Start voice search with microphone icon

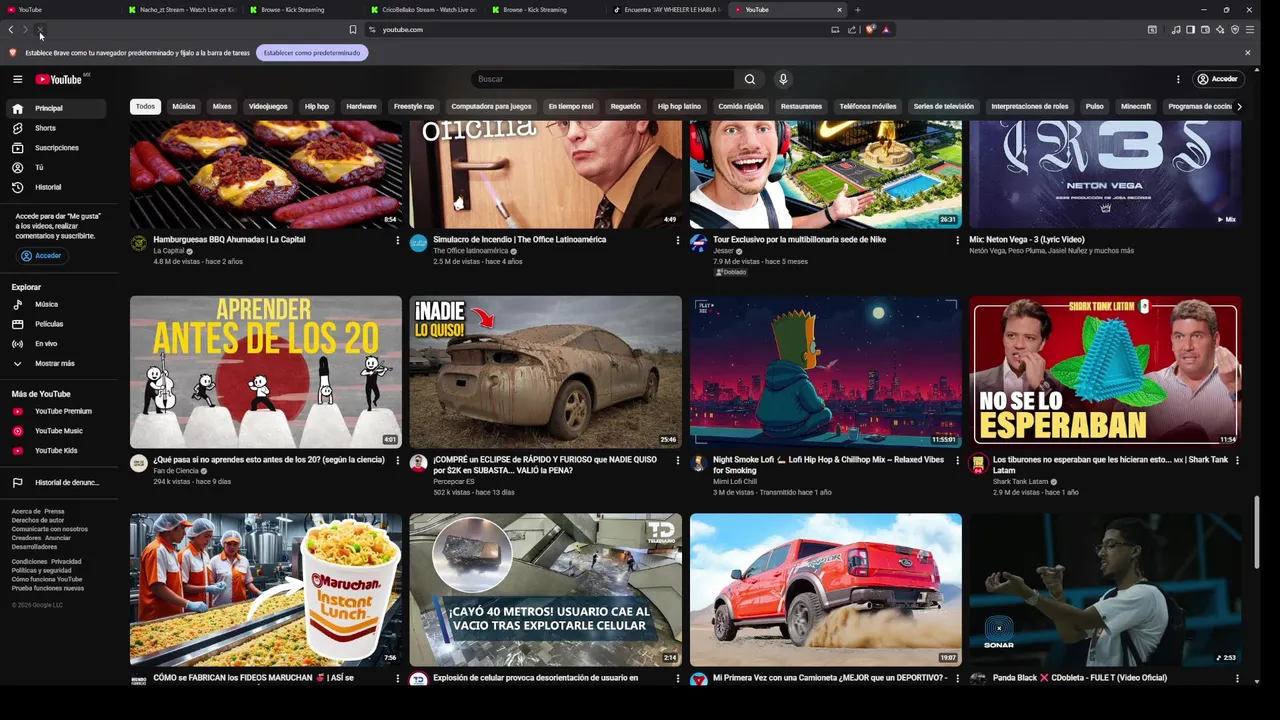coord(783,79)
